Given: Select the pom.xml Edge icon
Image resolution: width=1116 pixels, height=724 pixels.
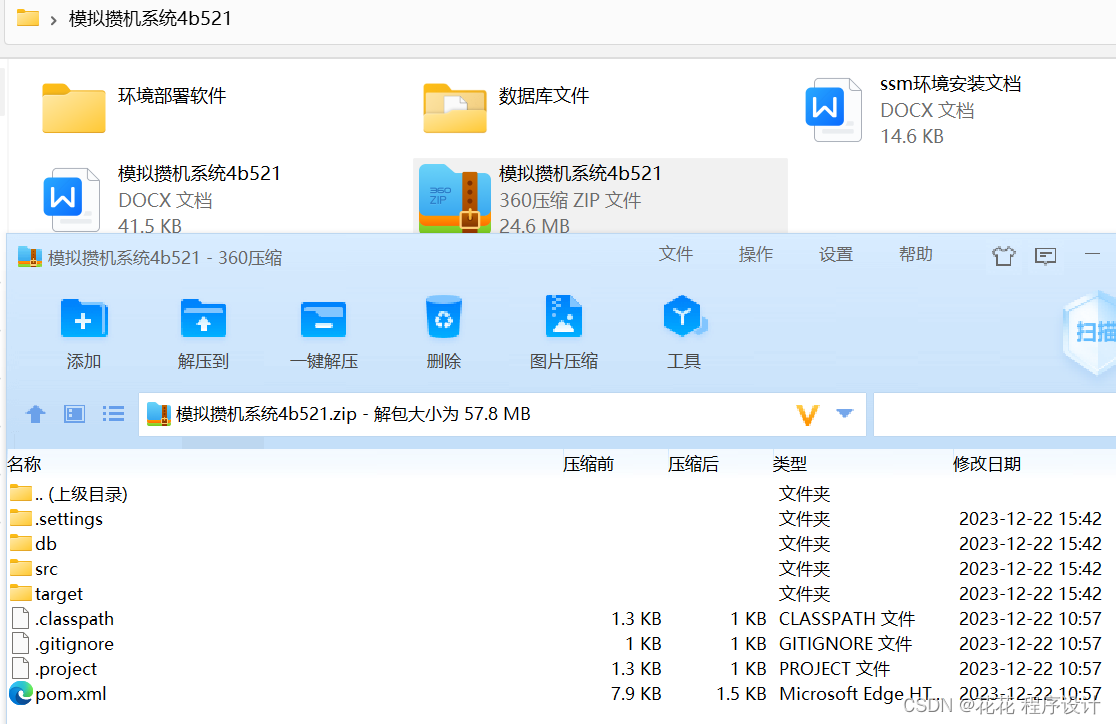Looking at the screenshot, I should pos(21,693).
